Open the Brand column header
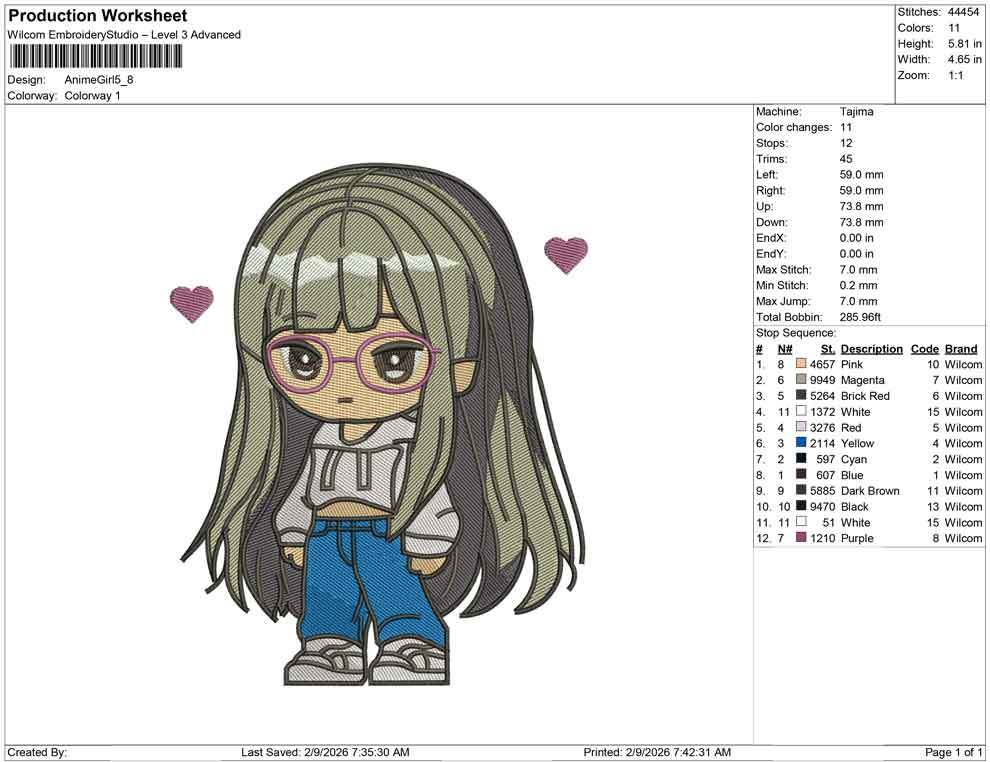Viewport: 990px width, 762px height. coord(960,348)
